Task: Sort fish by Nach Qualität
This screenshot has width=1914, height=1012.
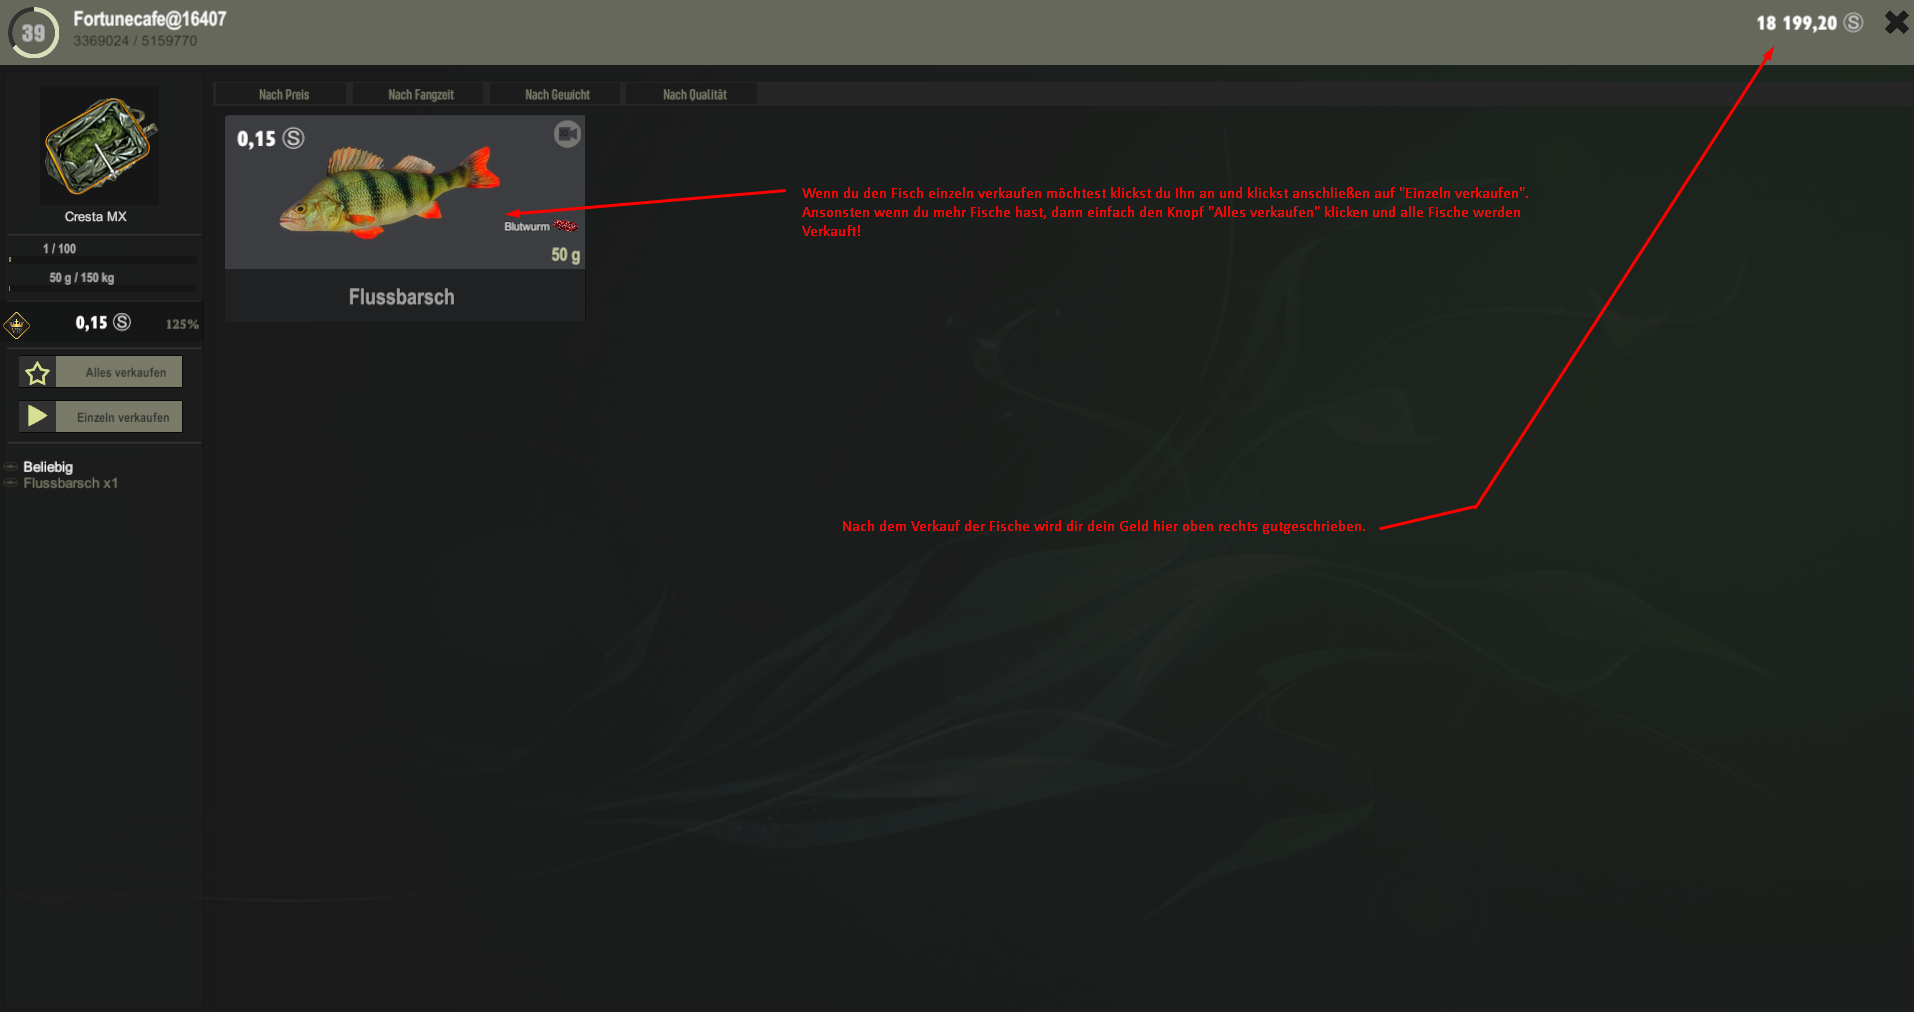Action: [694, 95]
